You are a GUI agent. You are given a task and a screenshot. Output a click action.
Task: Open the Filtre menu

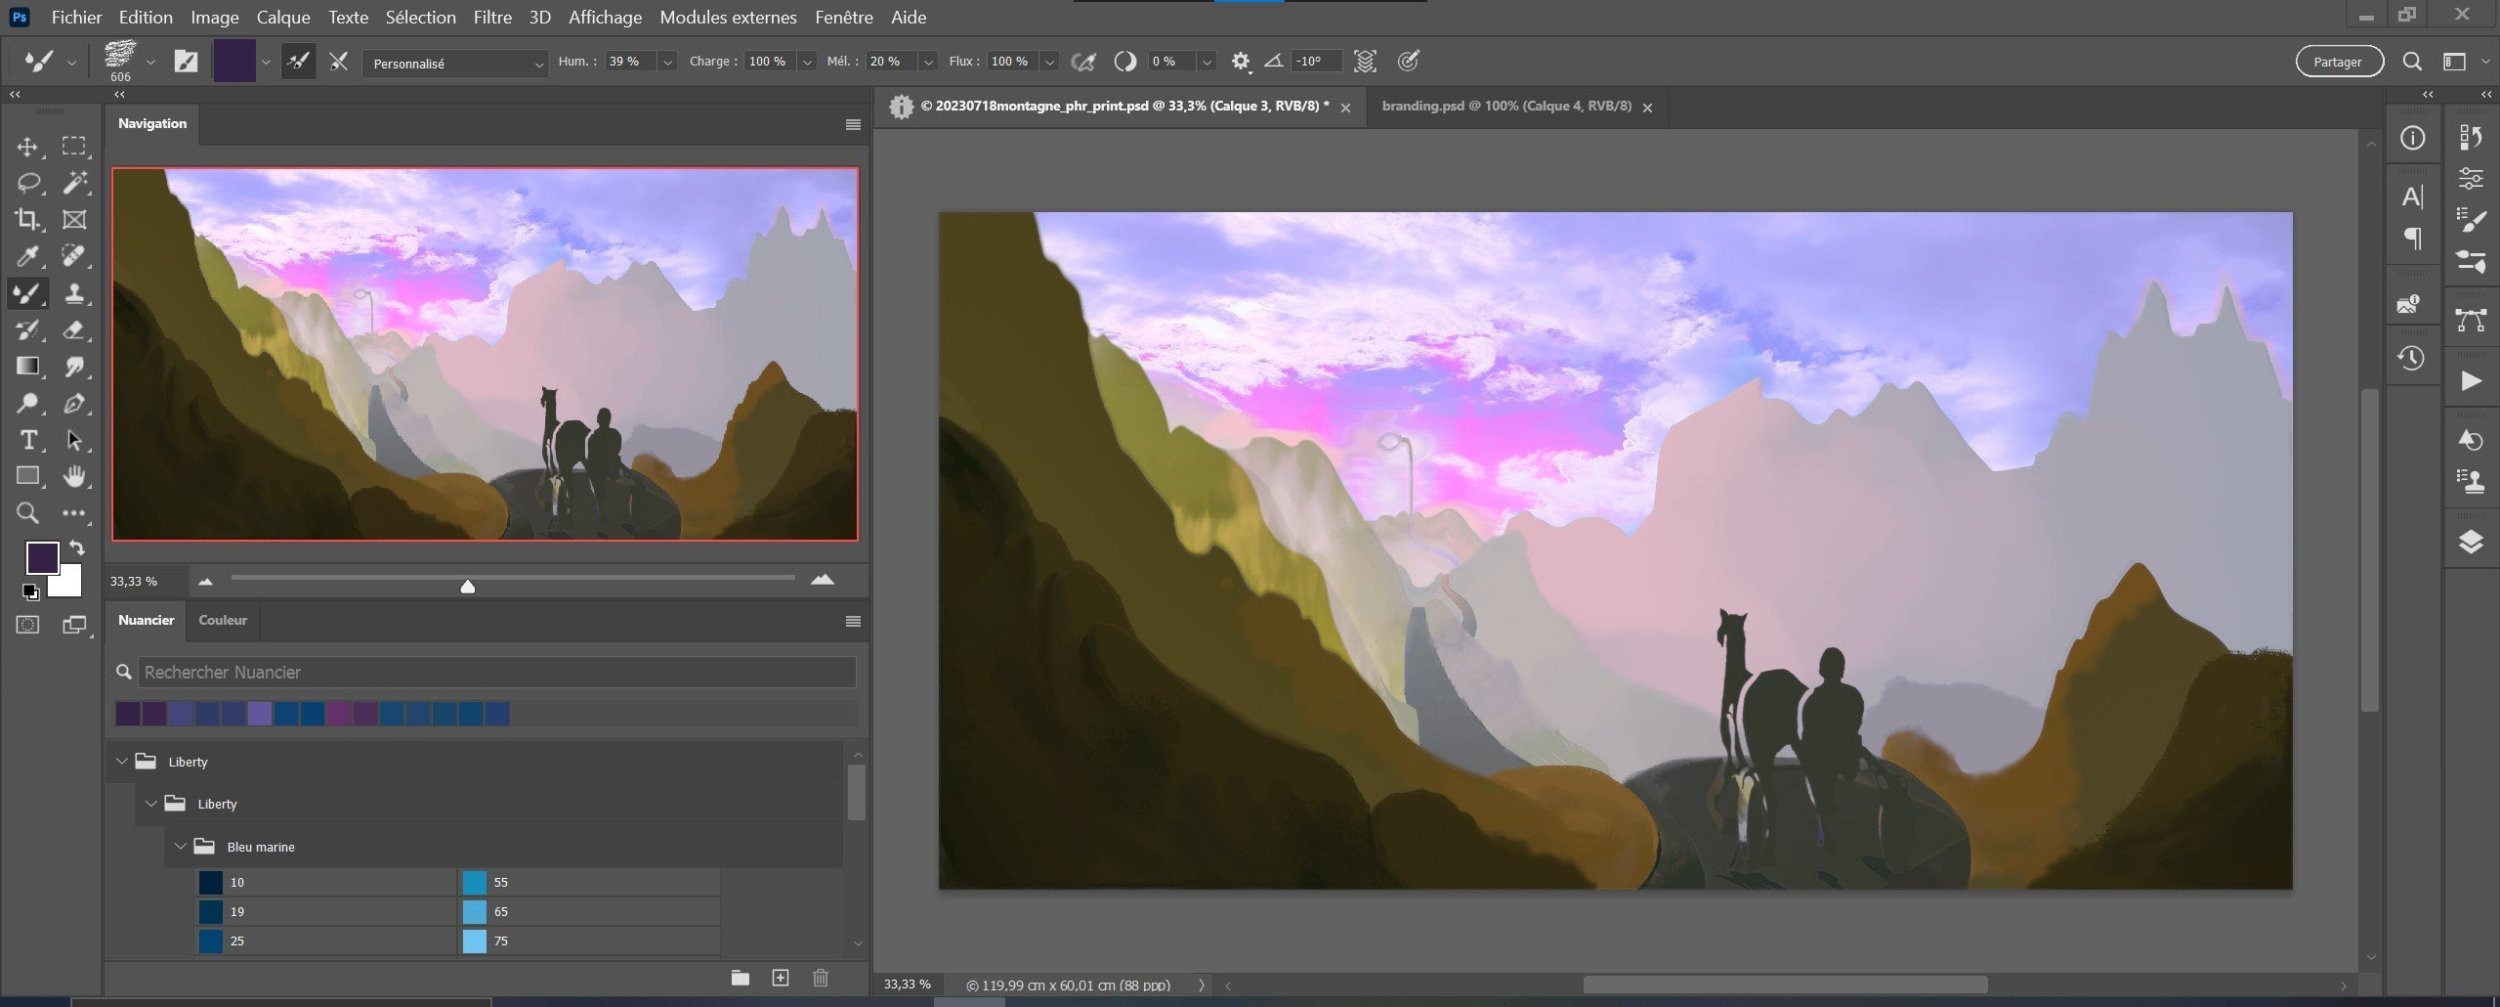pos(492,17)
